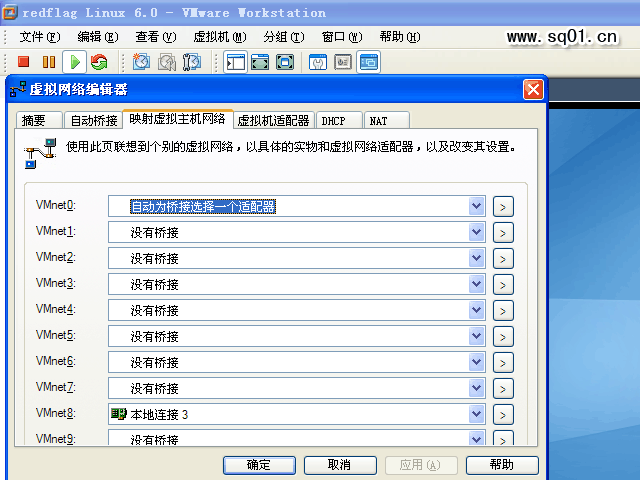The image size is (640, 480).
Task: Open the 编辑(E) menu
Action: pyautogui.click(x=98, y=37)
